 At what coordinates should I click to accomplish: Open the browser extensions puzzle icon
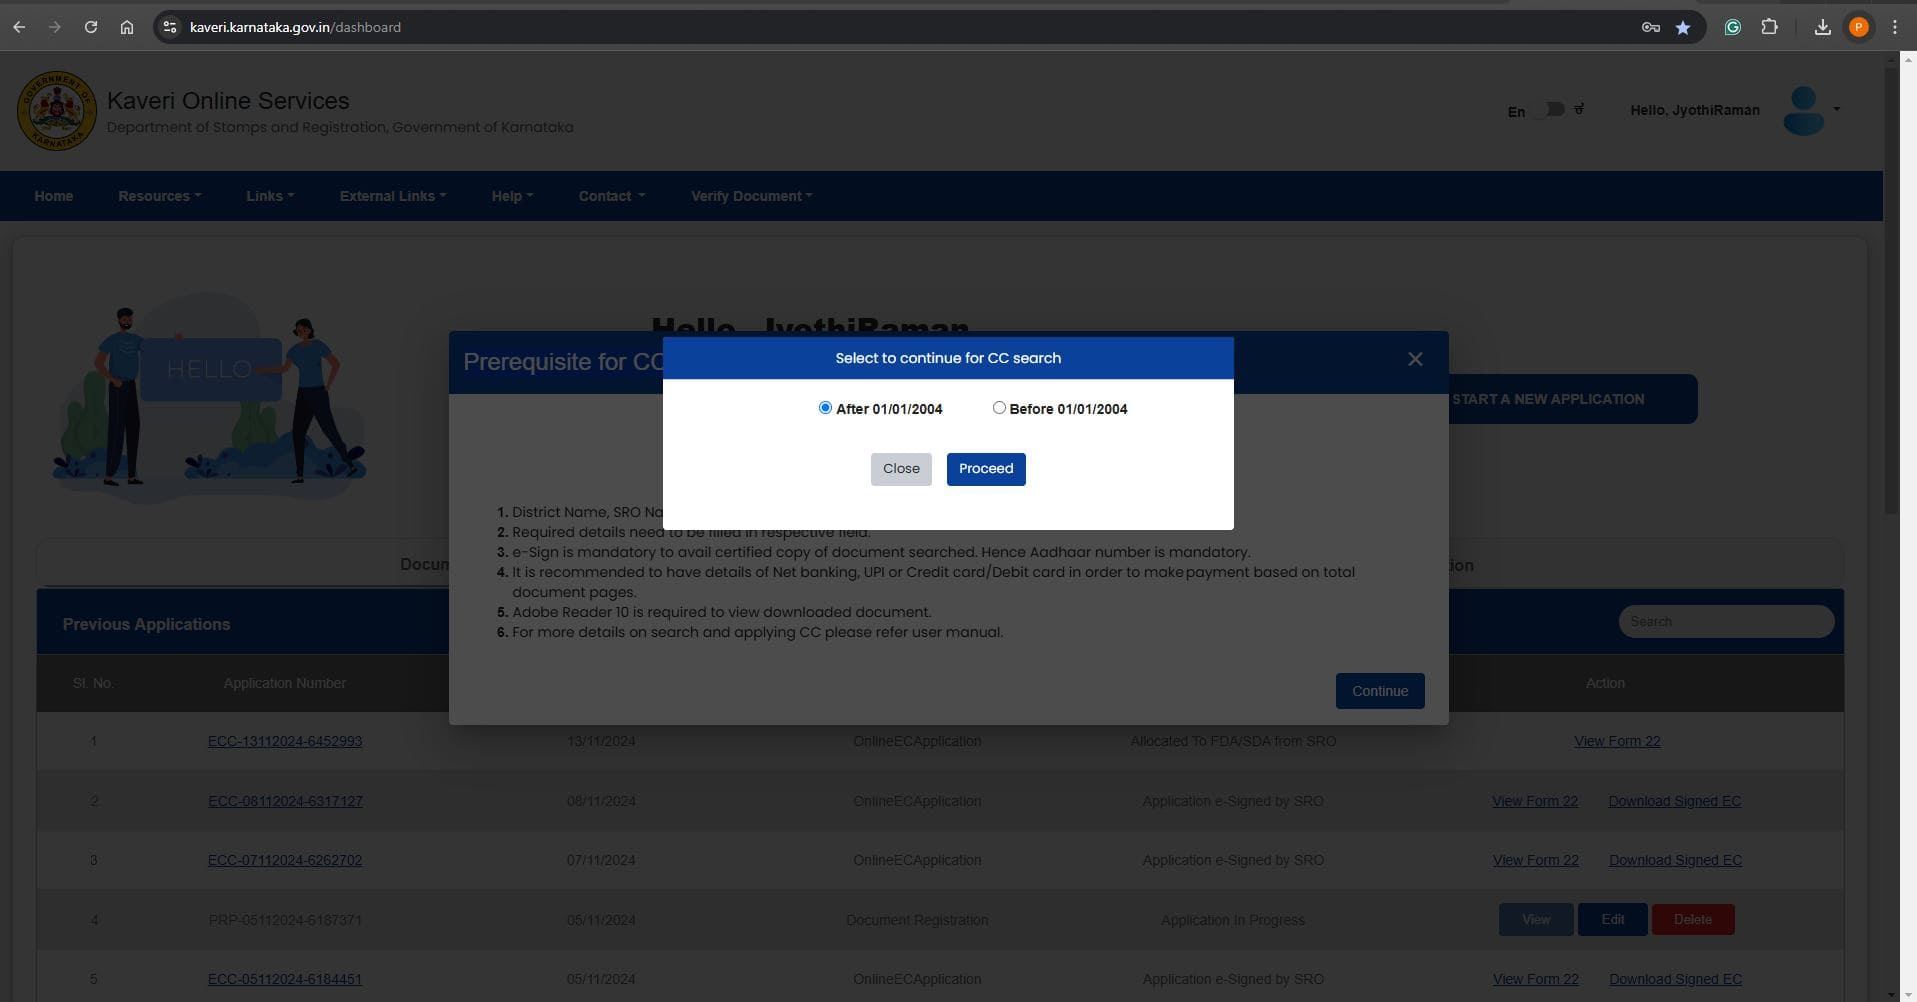1769,27
